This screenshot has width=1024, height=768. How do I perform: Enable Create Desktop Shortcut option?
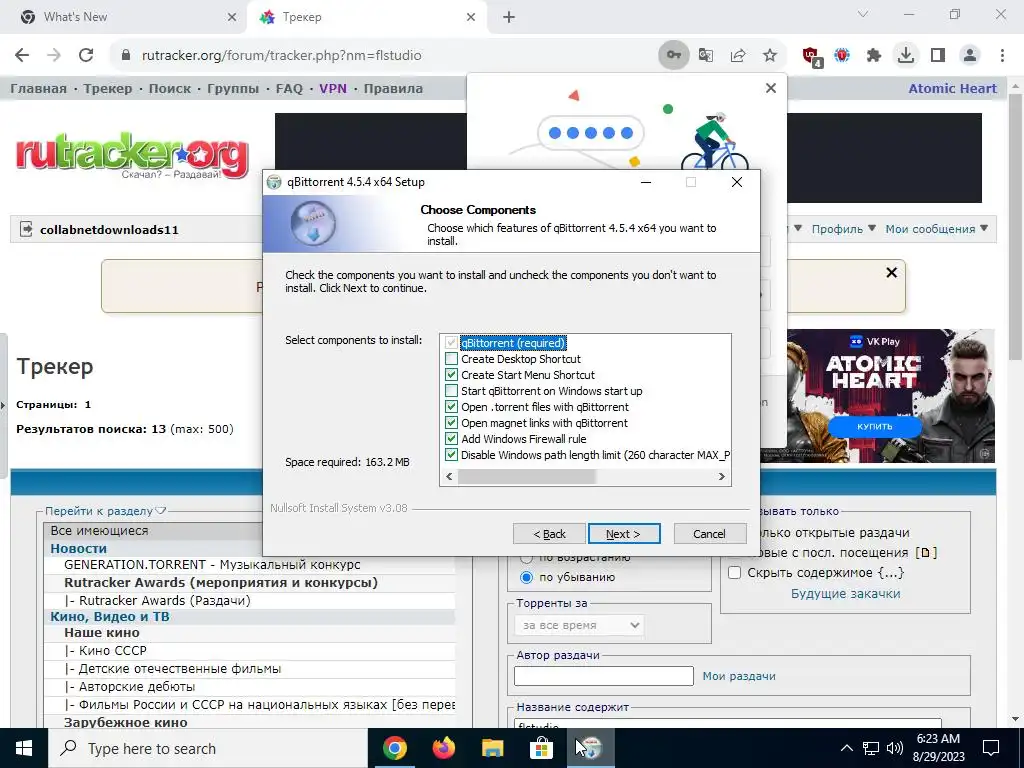[451, 359]
